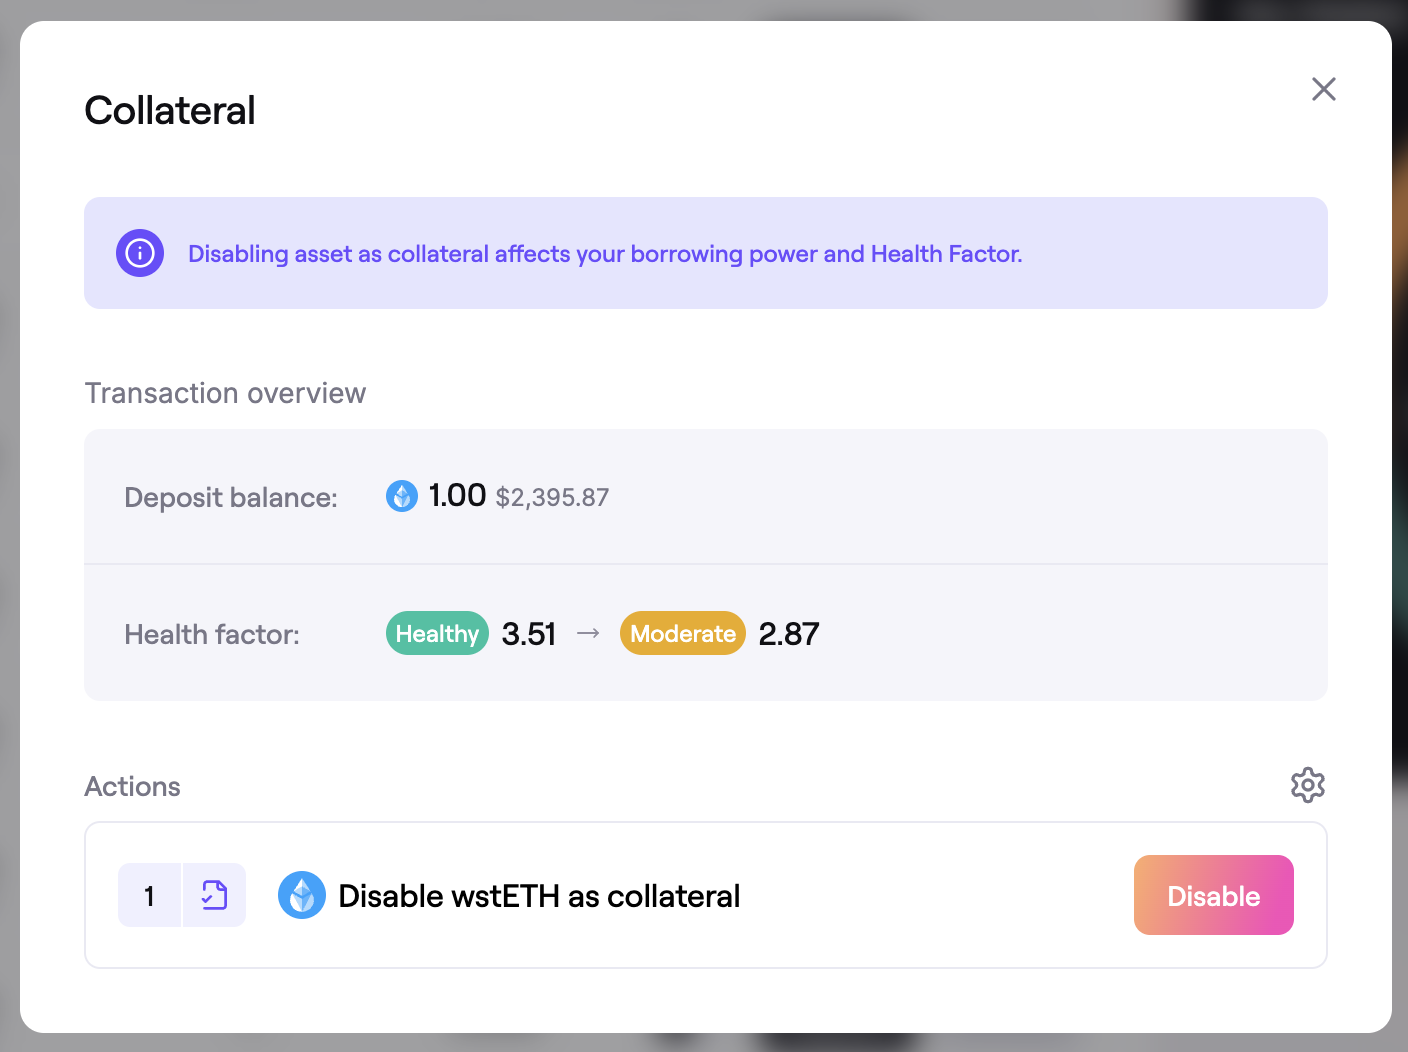Click the step number 1 box
This screenshot has height=1052, width=1408.
tap(150, 895)
